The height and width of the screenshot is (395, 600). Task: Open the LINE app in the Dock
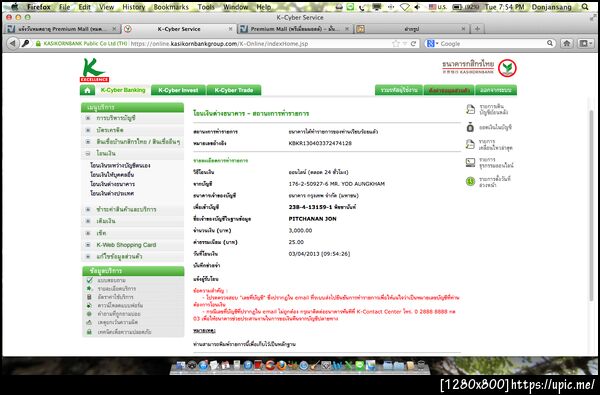click(360, 366)
